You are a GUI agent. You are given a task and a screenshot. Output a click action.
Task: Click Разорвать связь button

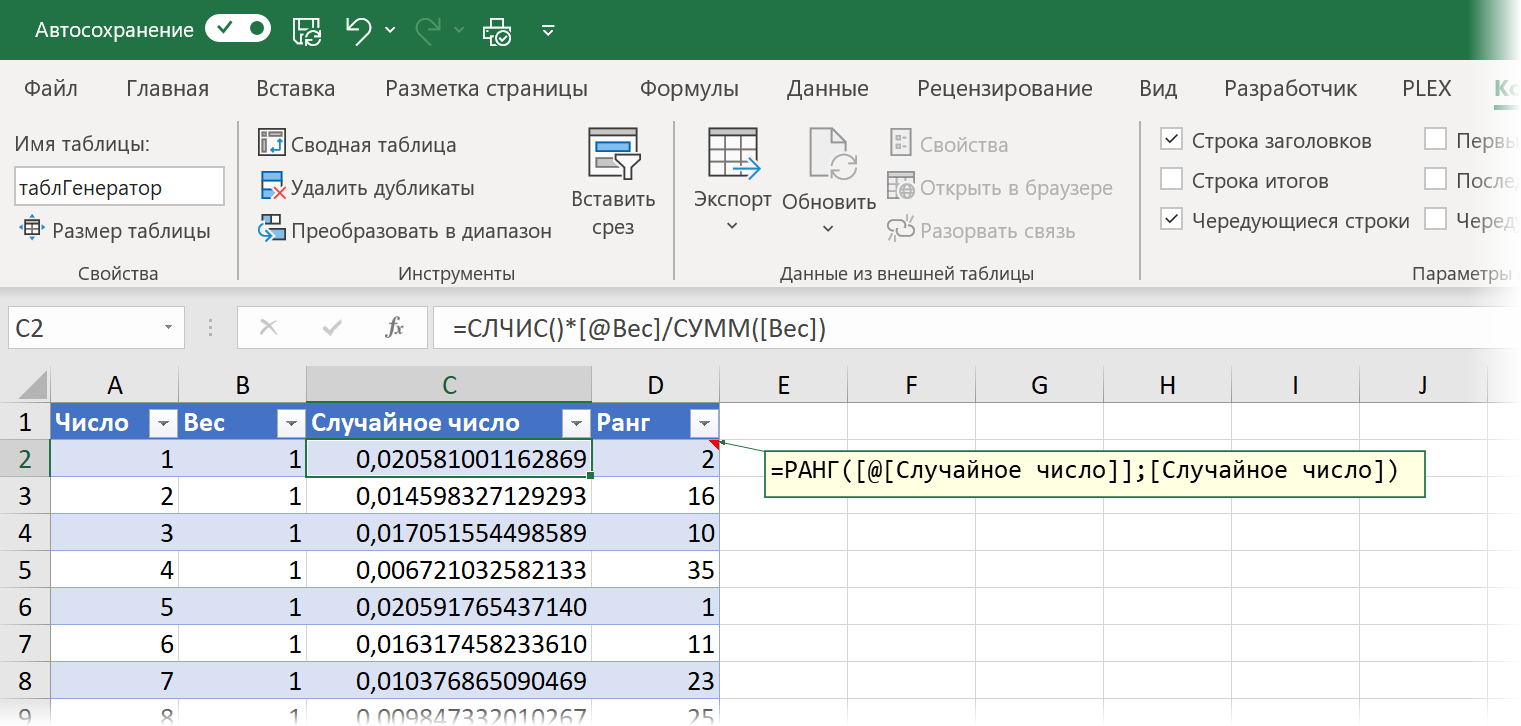coord(981,231)
